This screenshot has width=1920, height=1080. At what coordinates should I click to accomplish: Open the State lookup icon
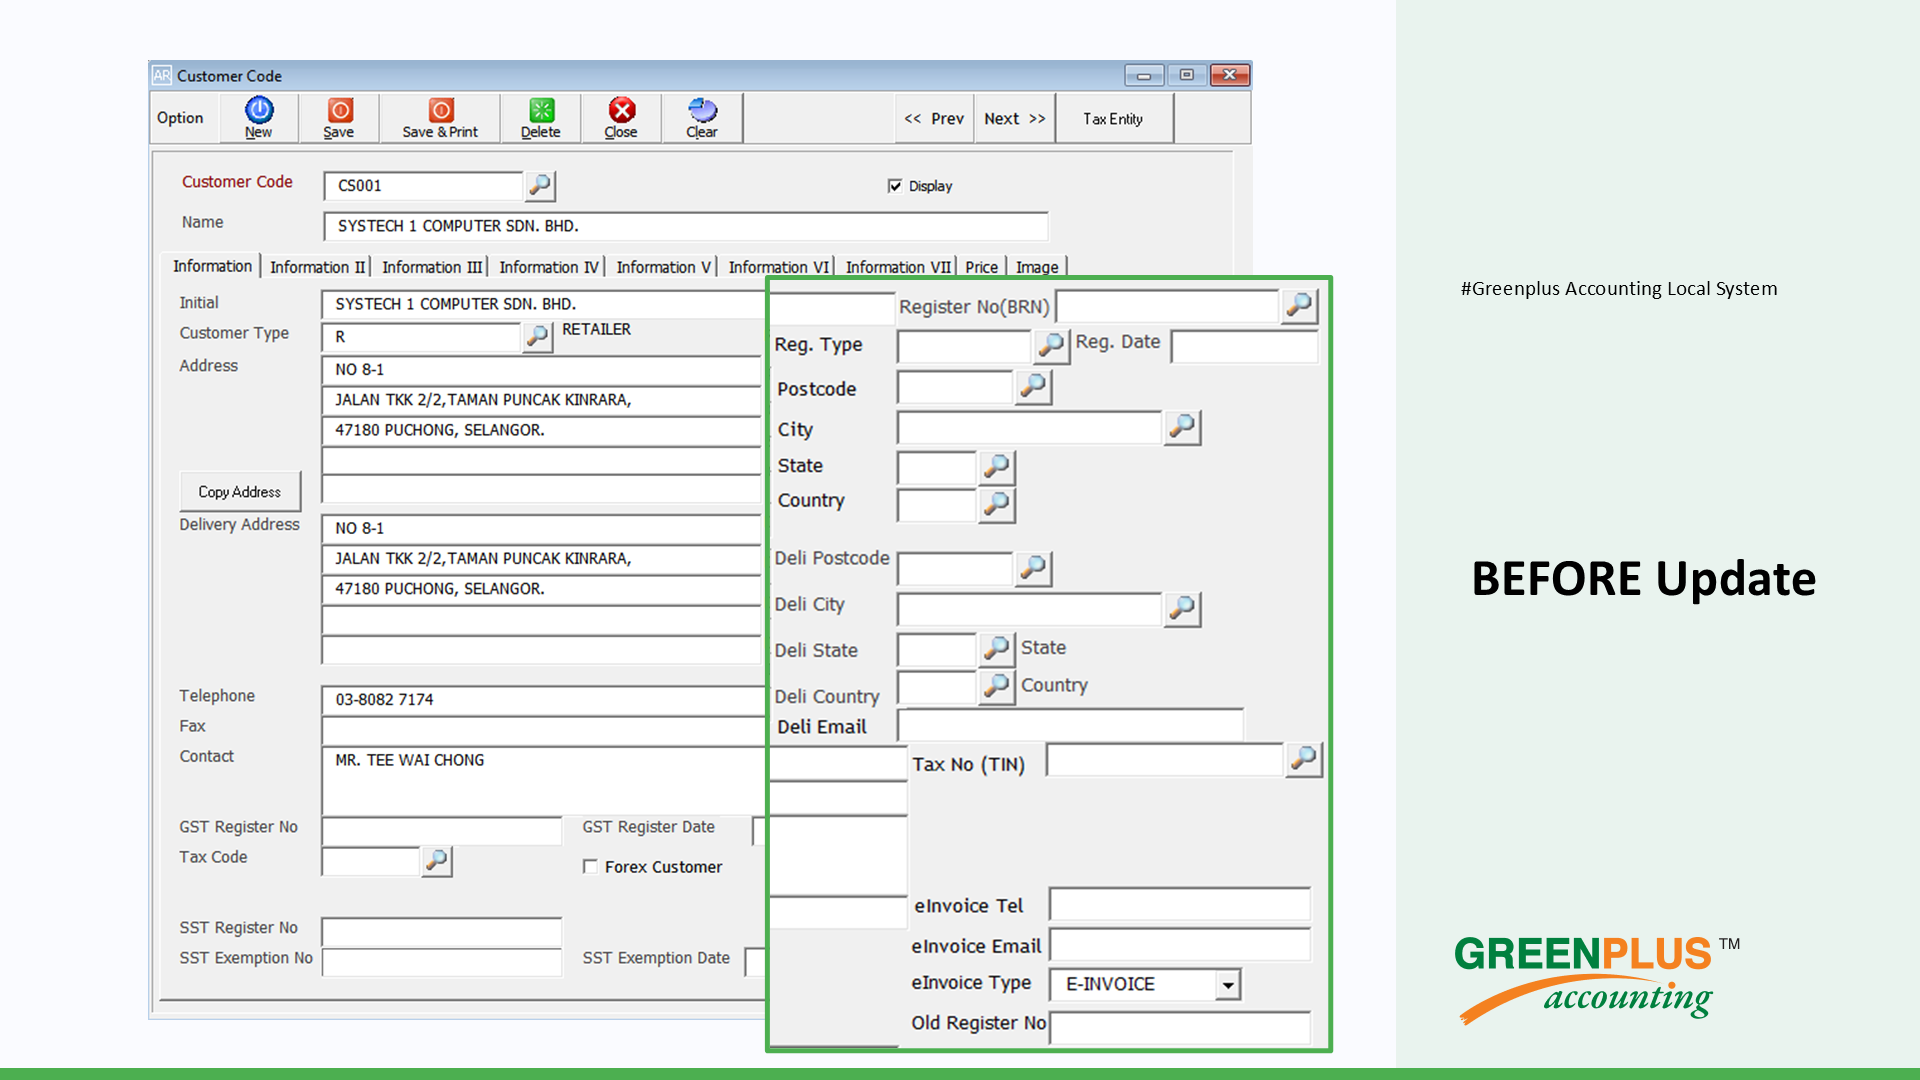click(x=997, y=467)
